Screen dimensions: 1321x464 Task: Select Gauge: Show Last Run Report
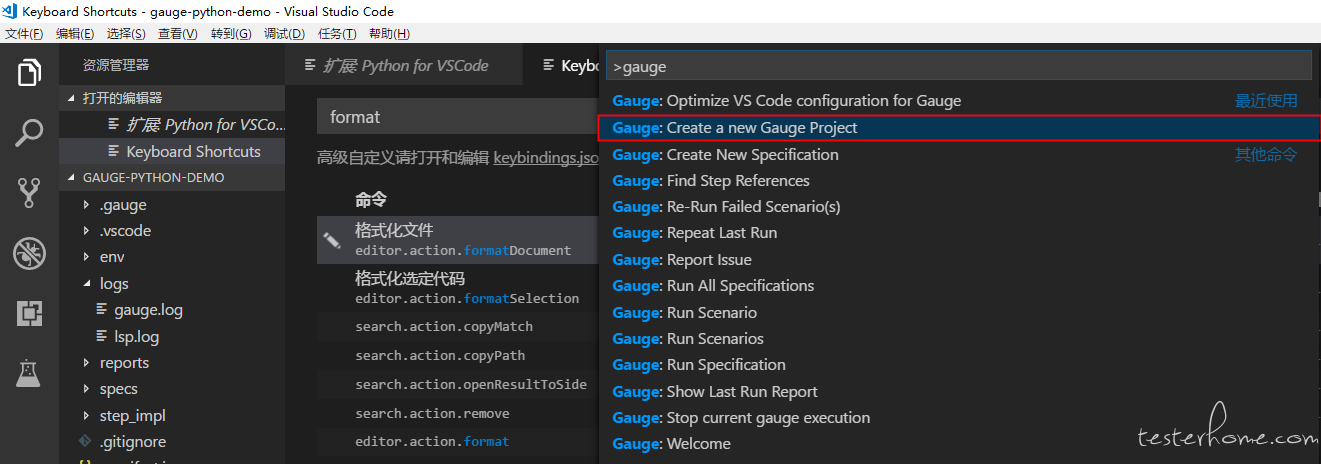pos(959,392)
